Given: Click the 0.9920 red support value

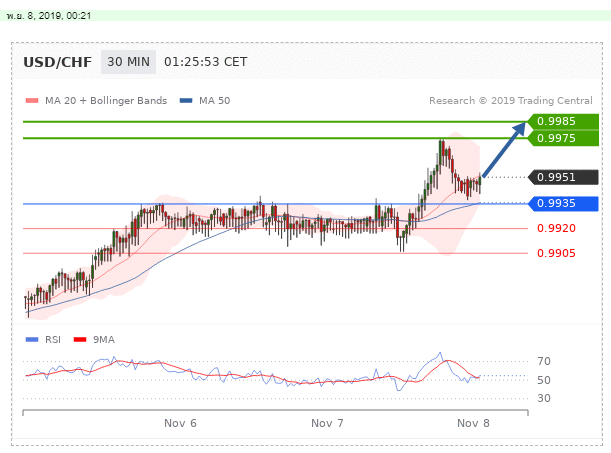Looking at the screenshot, I should tap(556, 228).
